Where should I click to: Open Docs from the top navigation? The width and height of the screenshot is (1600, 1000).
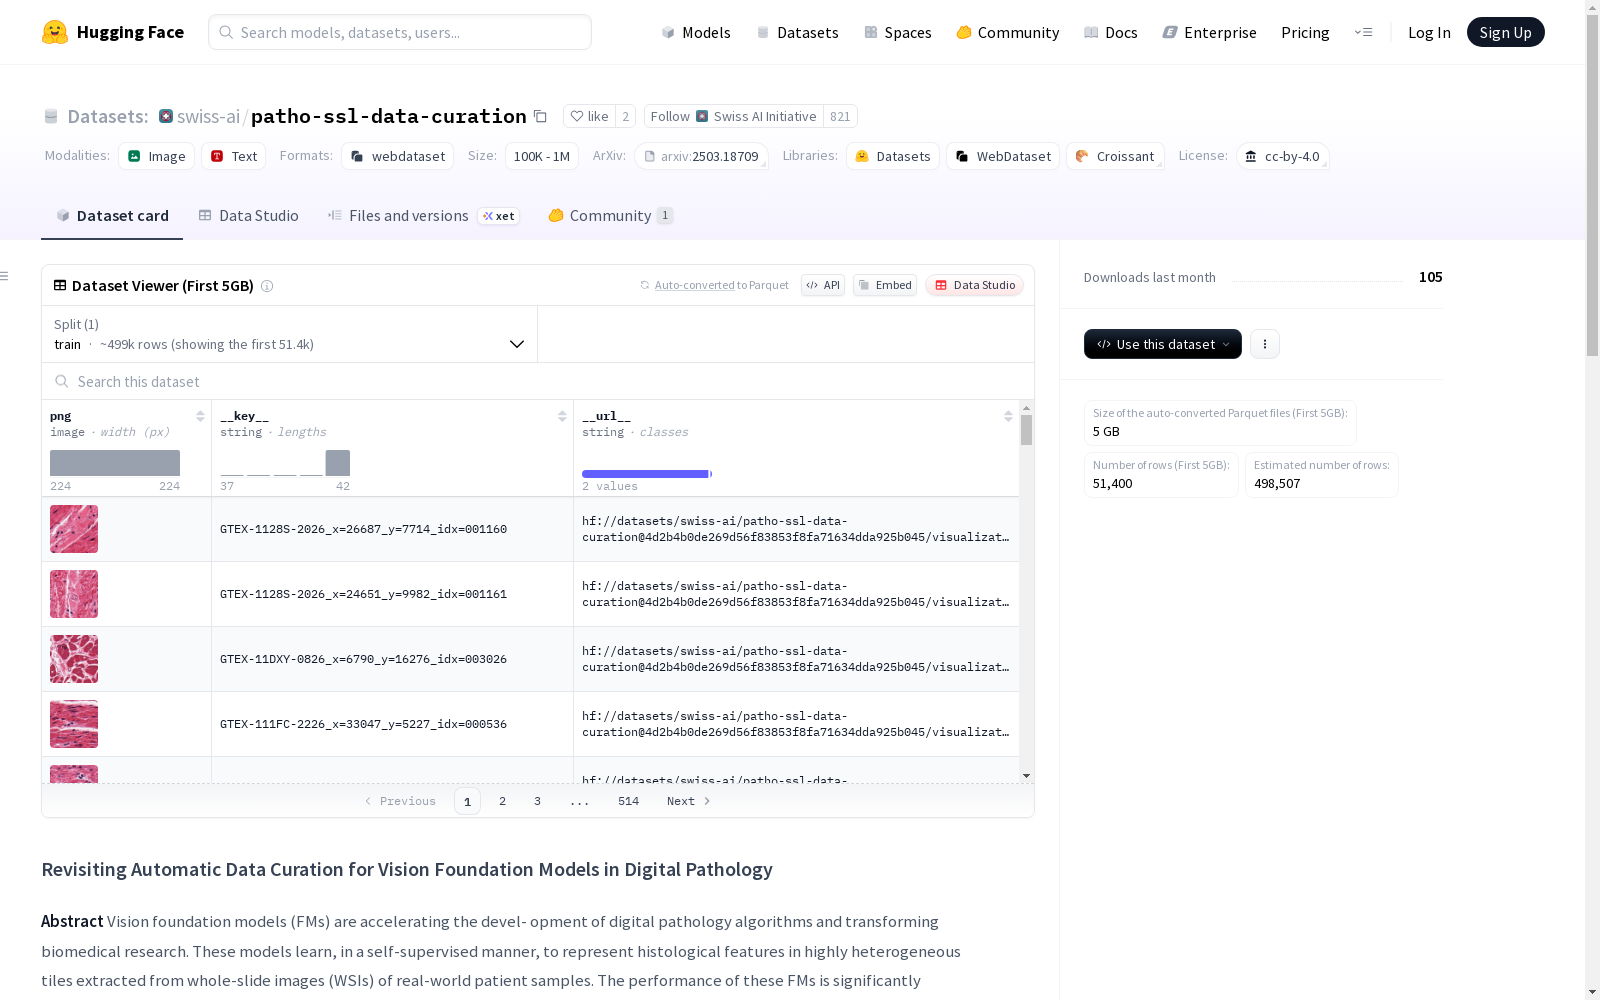[1111, 32]
